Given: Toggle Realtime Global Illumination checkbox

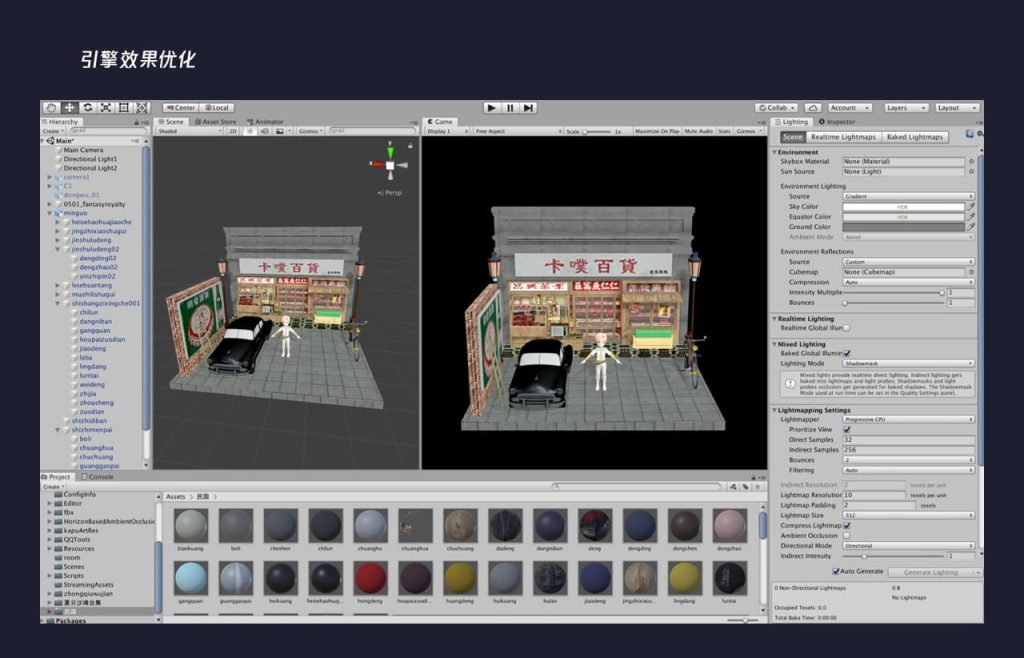Looking at the screenshot, I should (846, 328).
